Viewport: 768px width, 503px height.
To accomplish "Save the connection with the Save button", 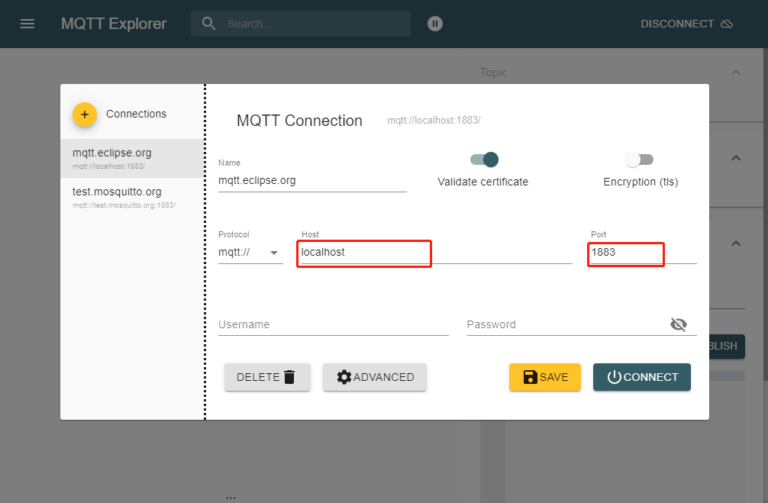I will pos(544,377).
